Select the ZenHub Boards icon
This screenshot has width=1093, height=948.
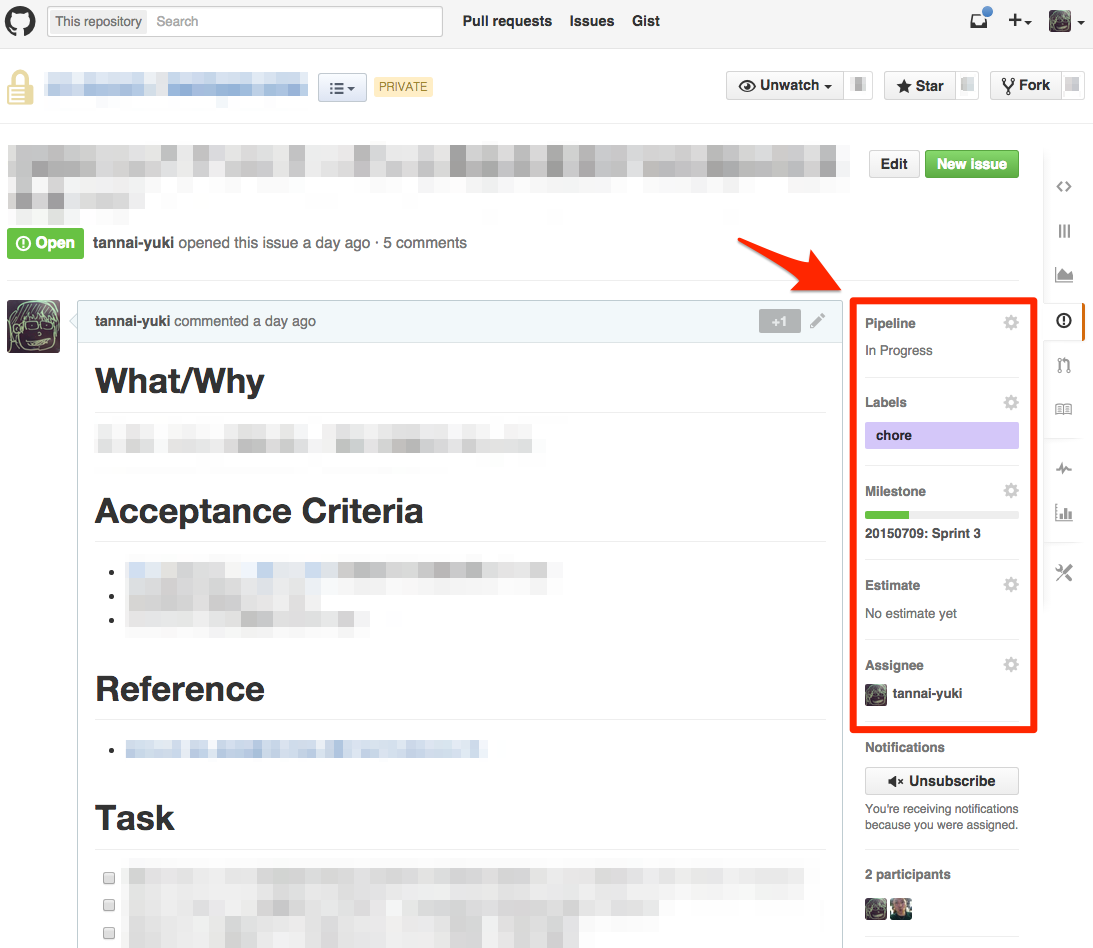pos(1063,231)
